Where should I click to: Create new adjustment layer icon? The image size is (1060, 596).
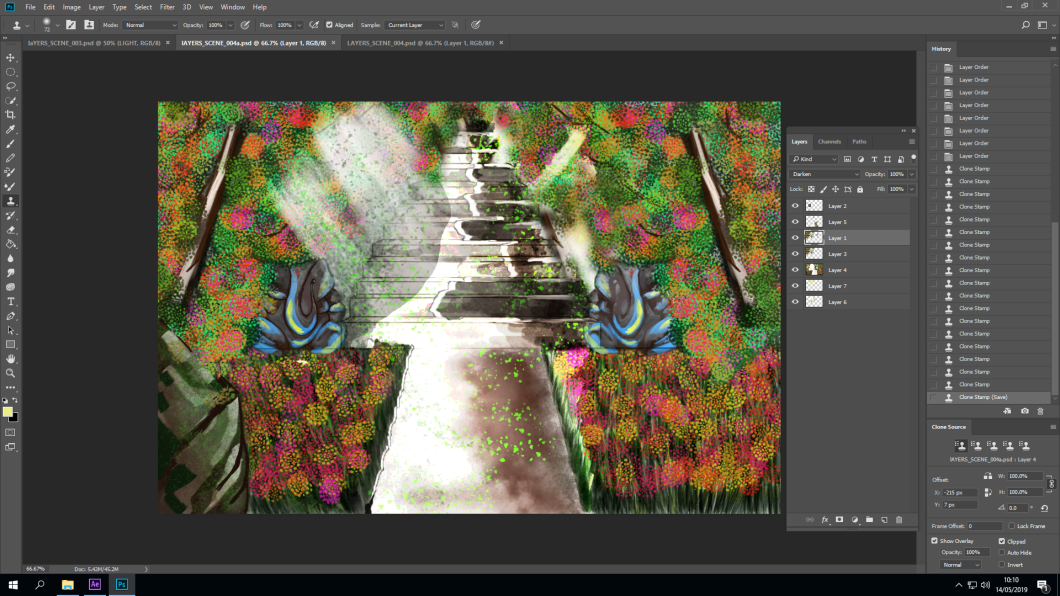tap(854, 520)
